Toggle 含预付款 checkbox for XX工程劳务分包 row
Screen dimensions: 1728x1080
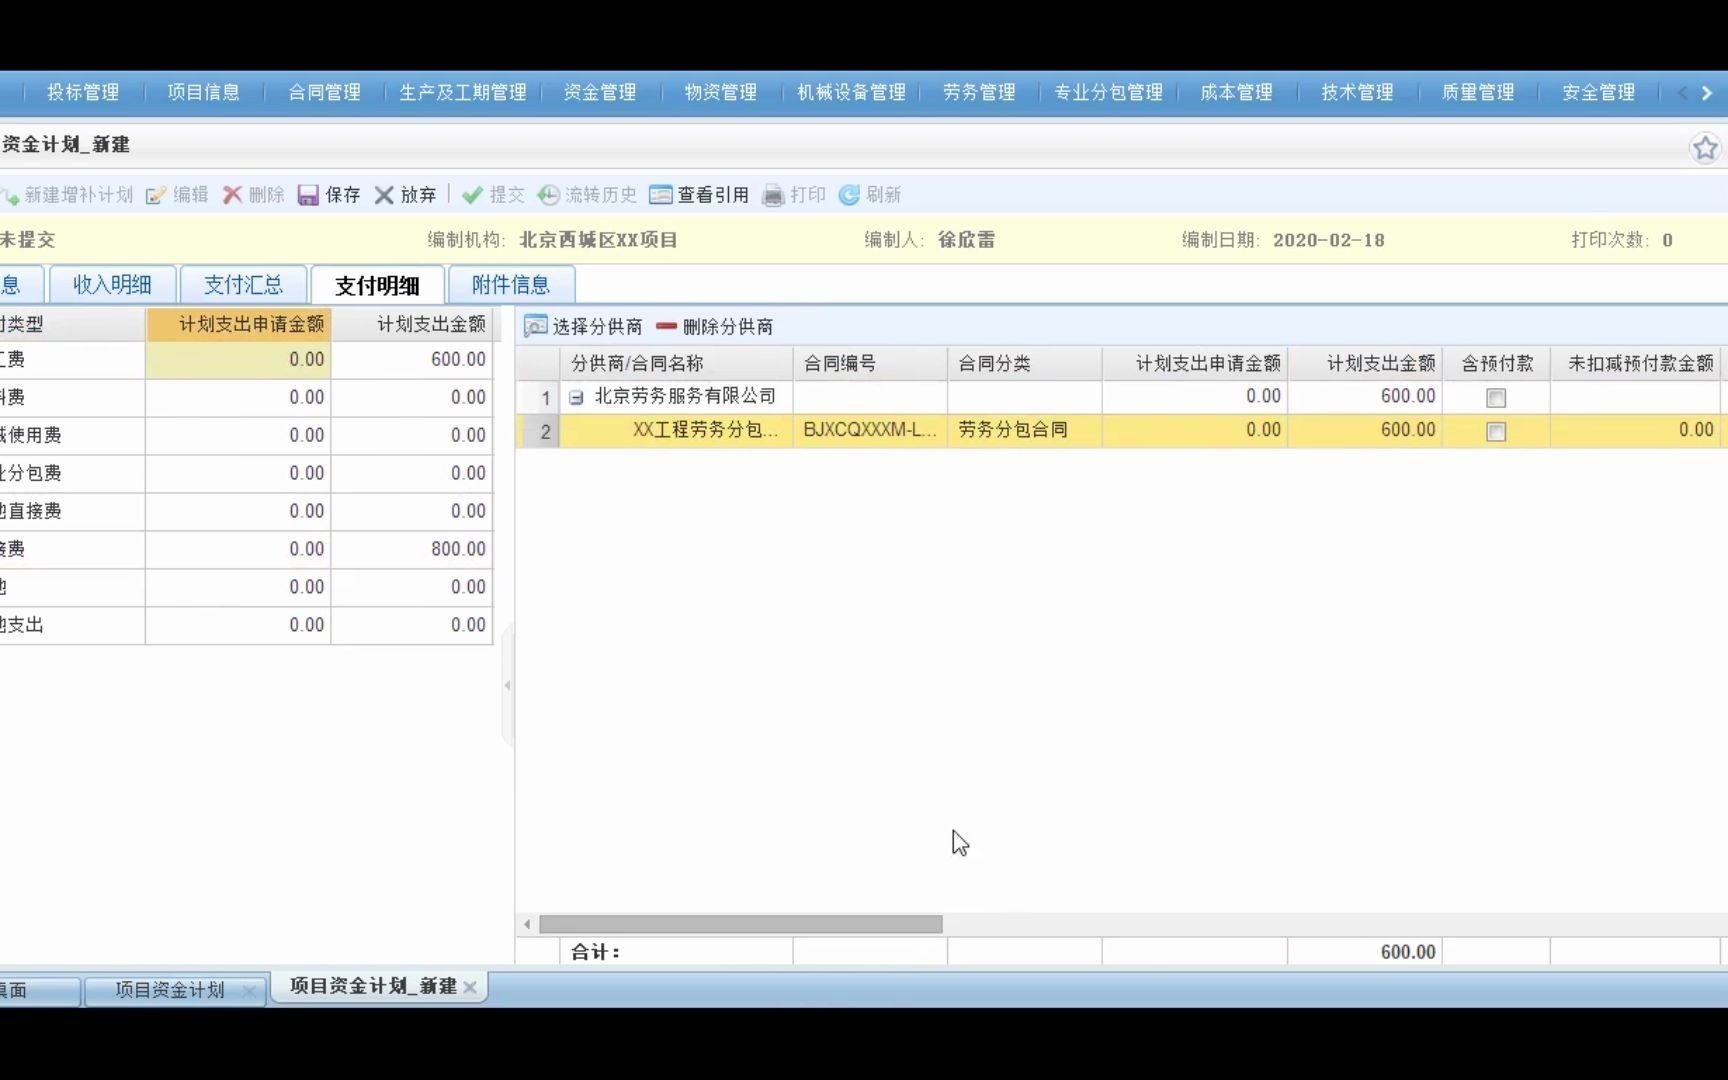tap(1496, 432)
